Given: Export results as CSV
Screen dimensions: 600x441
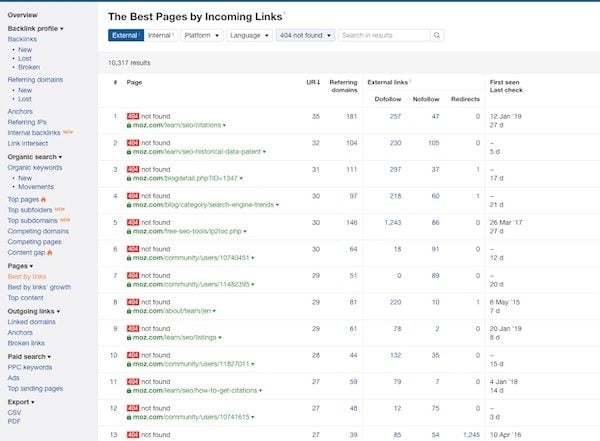Looking at the screenshot, I should point(15,411).
